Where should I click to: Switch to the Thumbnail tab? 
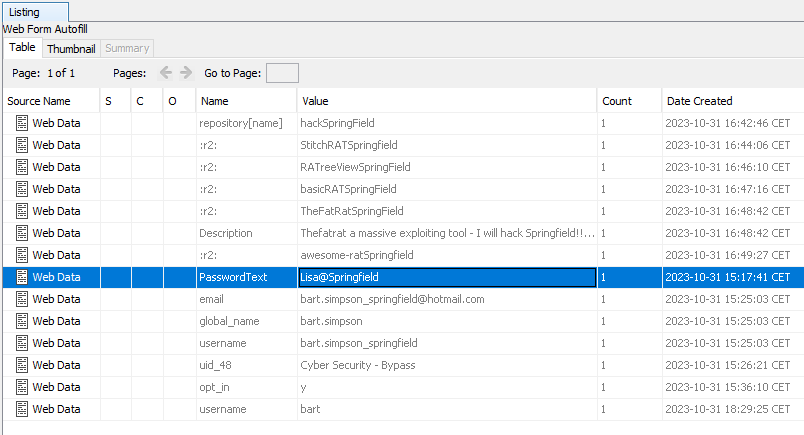pos(70,48)
